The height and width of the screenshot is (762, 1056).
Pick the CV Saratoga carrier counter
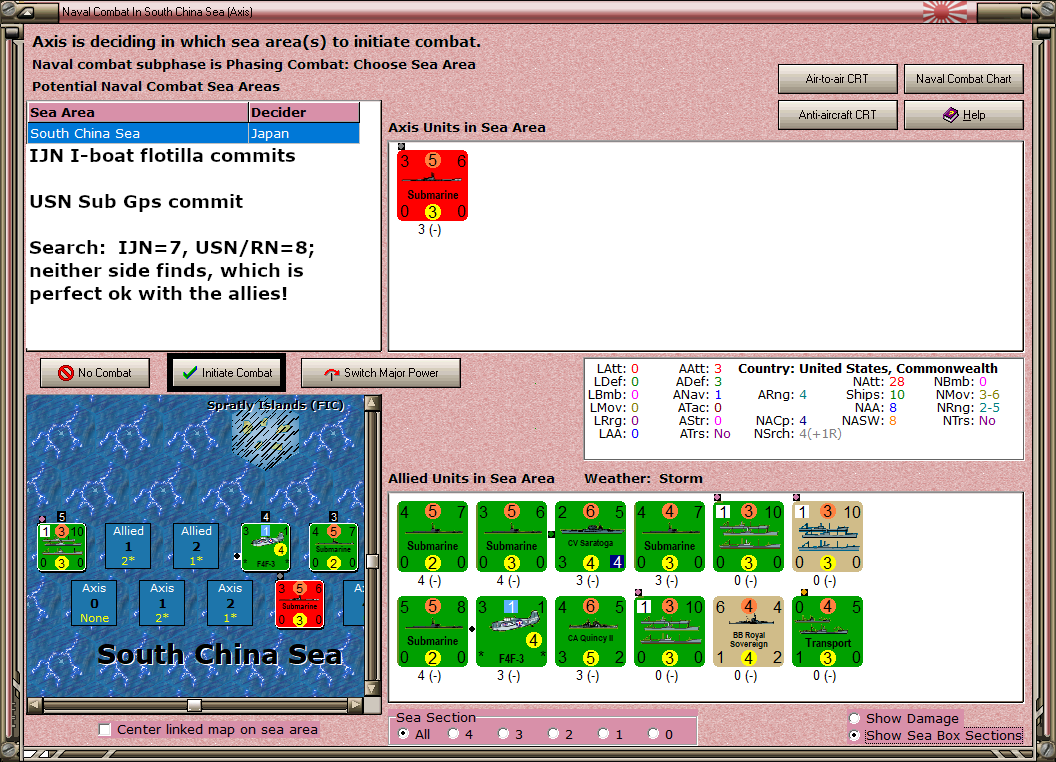pos(591,536)
